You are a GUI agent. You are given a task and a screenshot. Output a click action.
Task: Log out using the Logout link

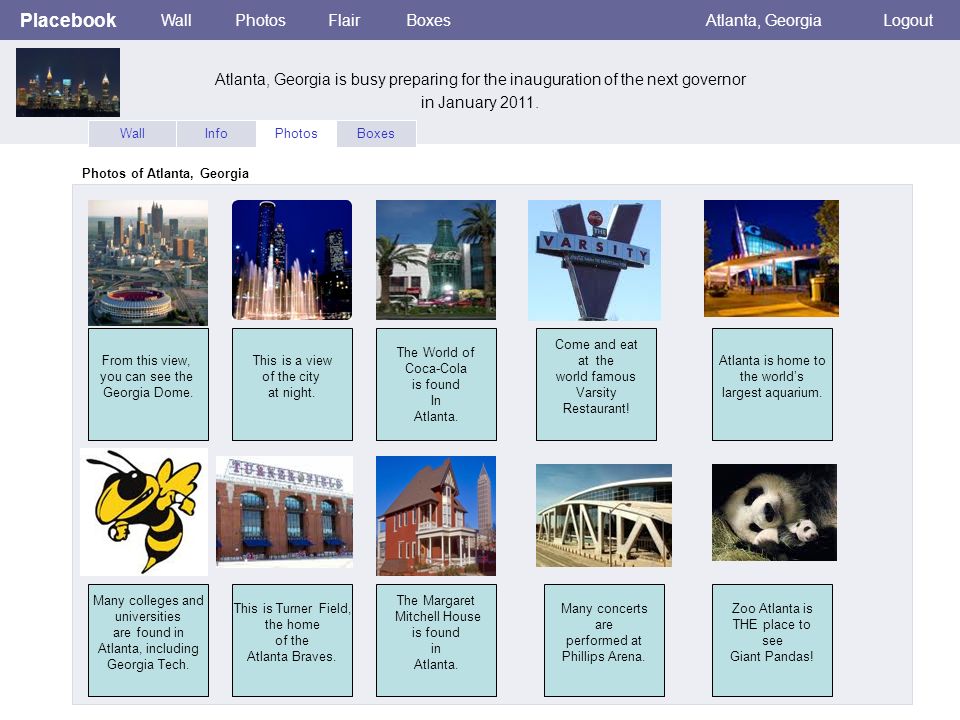[x=908, y=20]
